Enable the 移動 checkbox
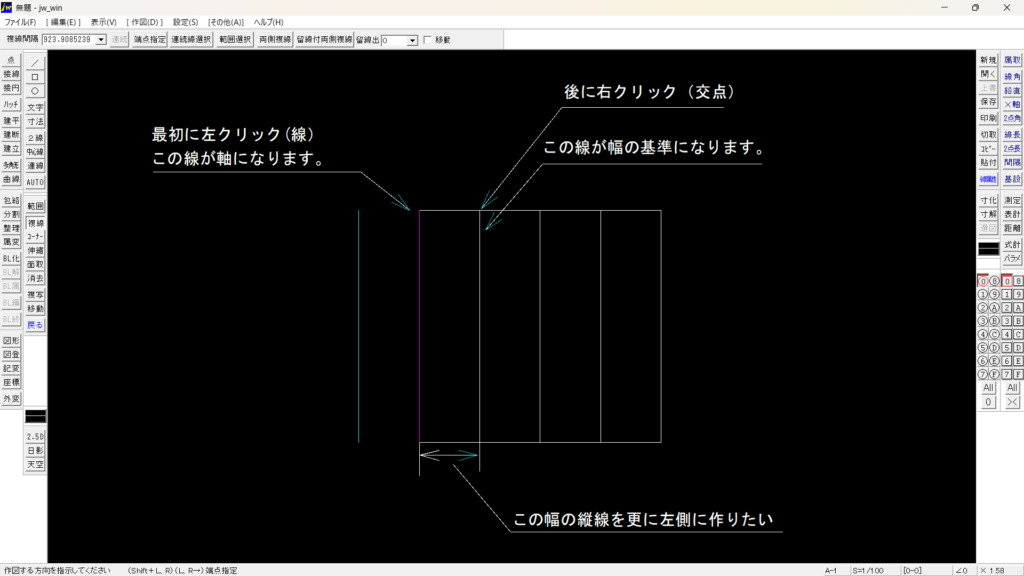Image resolution: width=1024 pixels, height=576 pixels. pos(428,40)
